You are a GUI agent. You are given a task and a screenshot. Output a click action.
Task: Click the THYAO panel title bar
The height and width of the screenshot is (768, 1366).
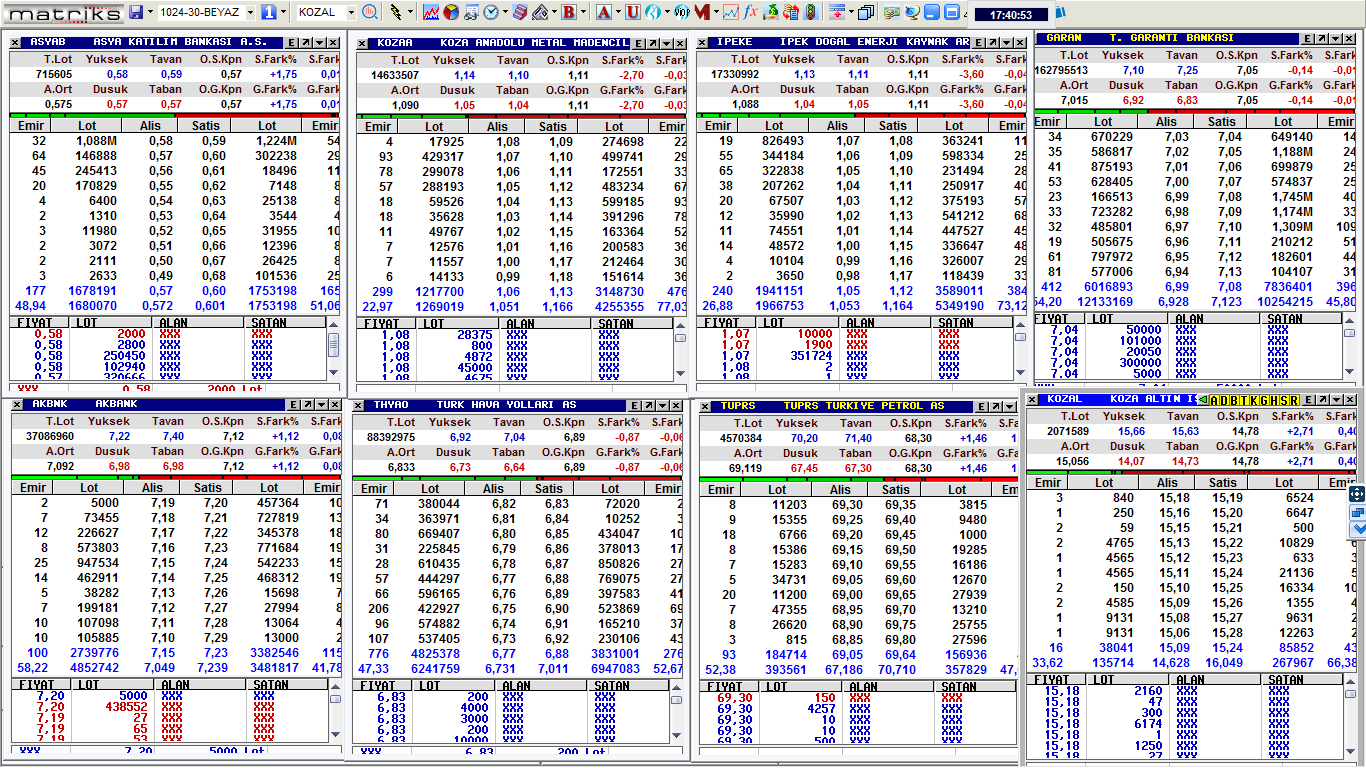[x=500, y=405]
